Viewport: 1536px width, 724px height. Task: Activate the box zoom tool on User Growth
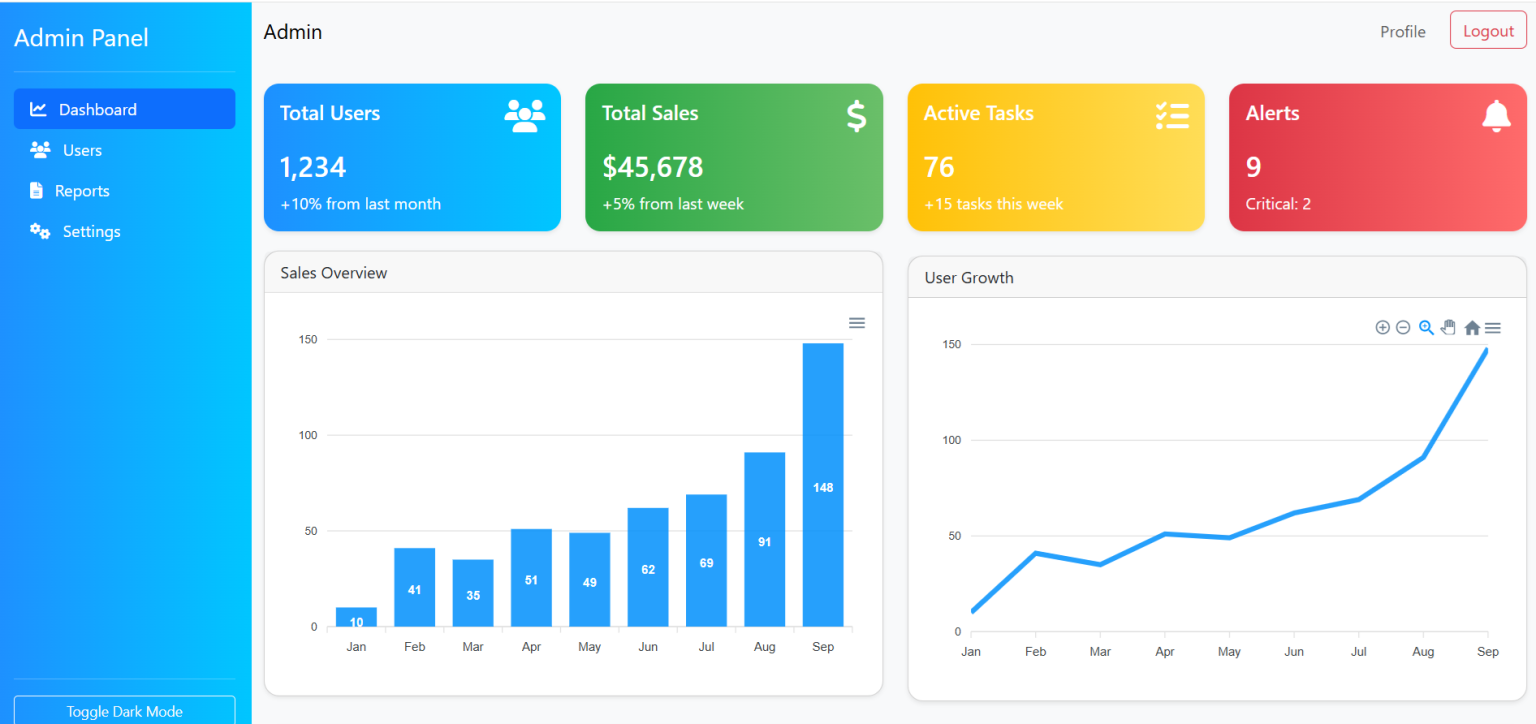click(1426, 327)
